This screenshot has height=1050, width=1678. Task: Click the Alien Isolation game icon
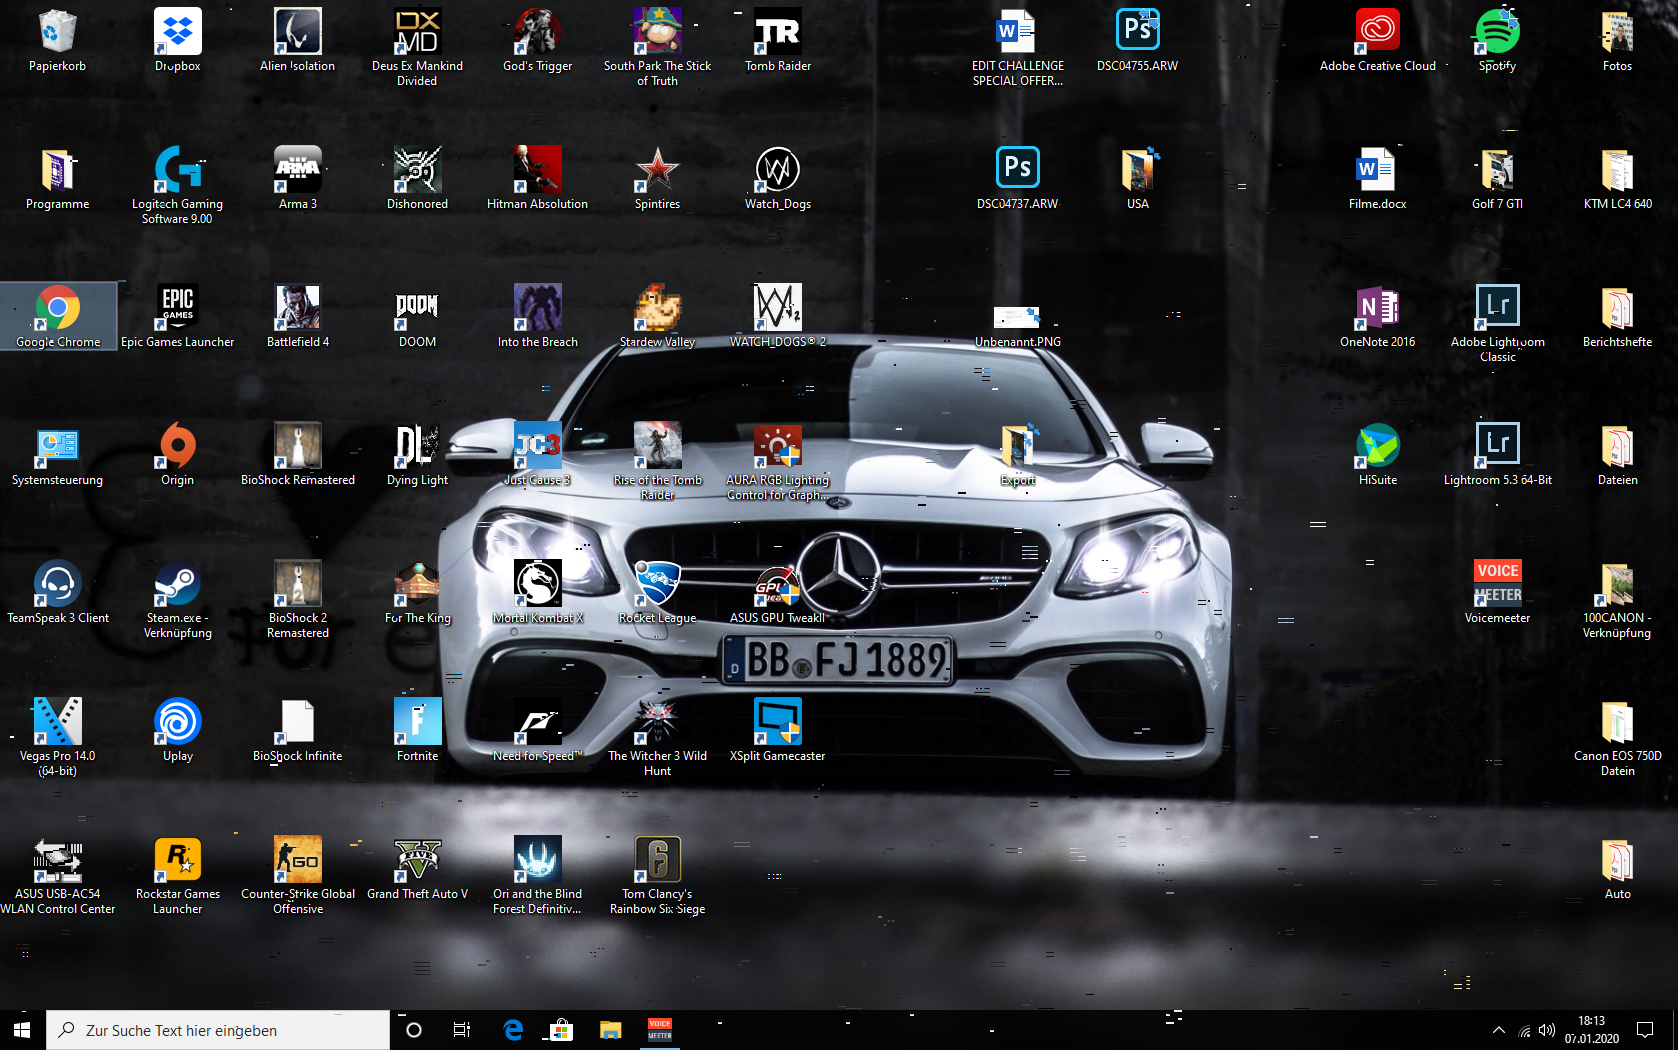(298, 31)
